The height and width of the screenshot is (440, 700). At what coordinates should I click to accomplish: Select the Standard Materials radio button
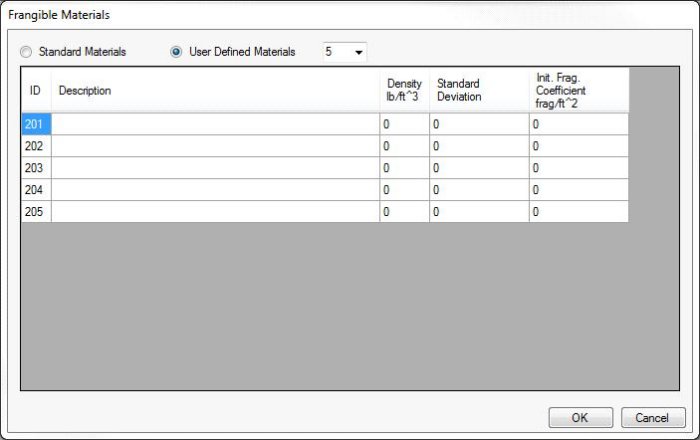[x=27, y=52]
